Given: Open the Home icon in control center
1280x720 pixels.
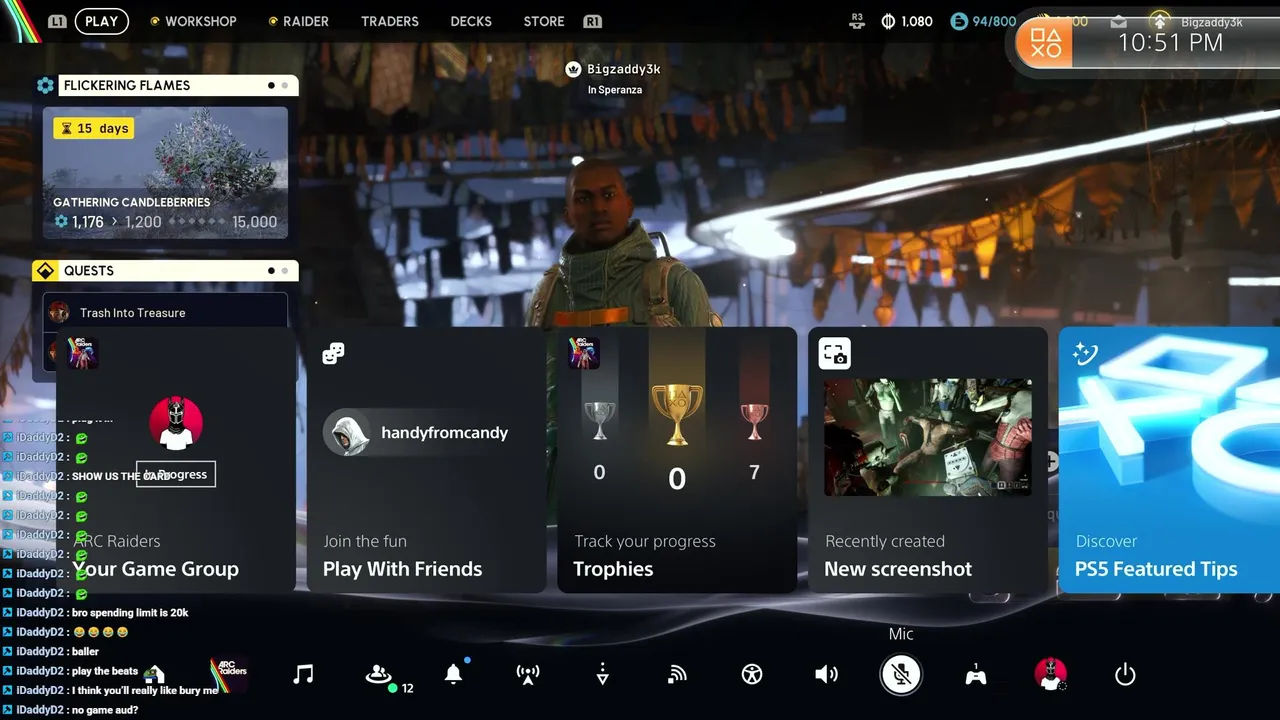Looking at the screenshot, I should click(x=154, y=674).
